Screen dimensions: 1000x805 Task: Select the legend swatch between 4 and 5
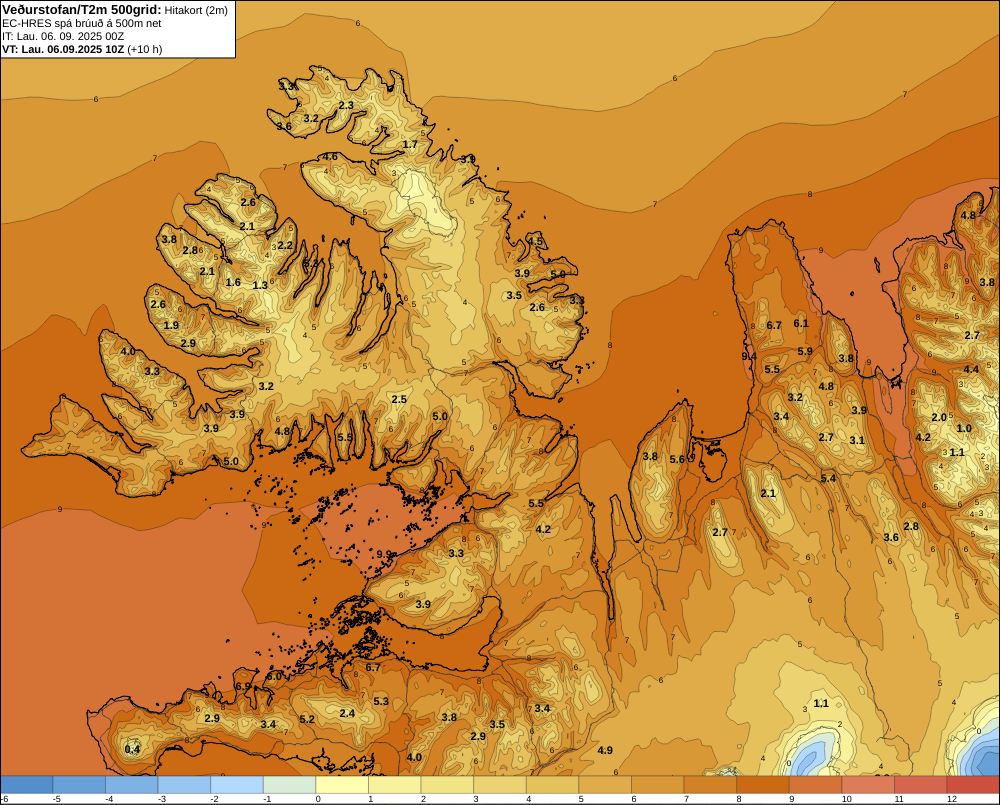[552, 785]
